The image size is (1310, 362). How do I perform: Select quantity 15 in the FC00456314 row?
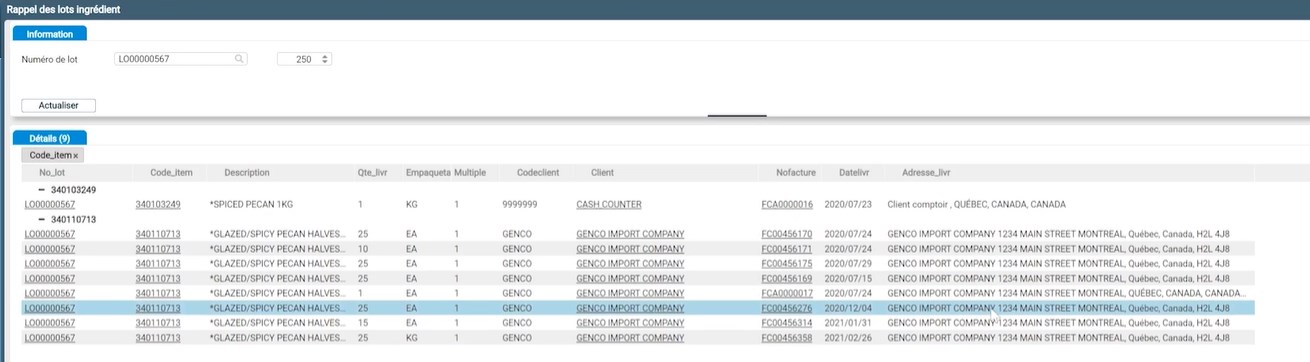(x=362, y=323)
